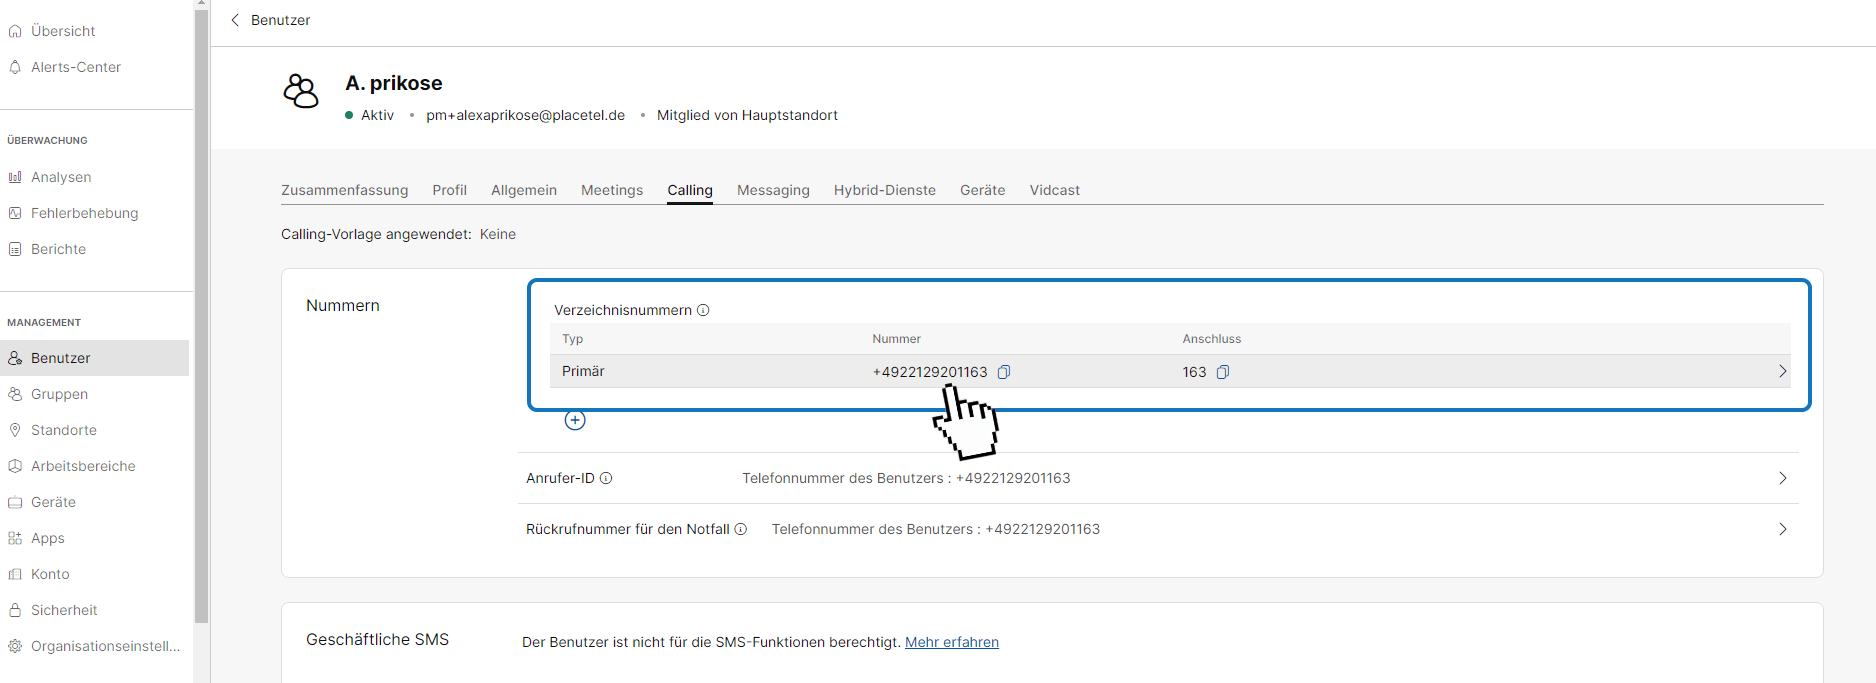Open Sicherheit lock icon in sidebar
The image size is (1876, 683).
pos(15,610)
